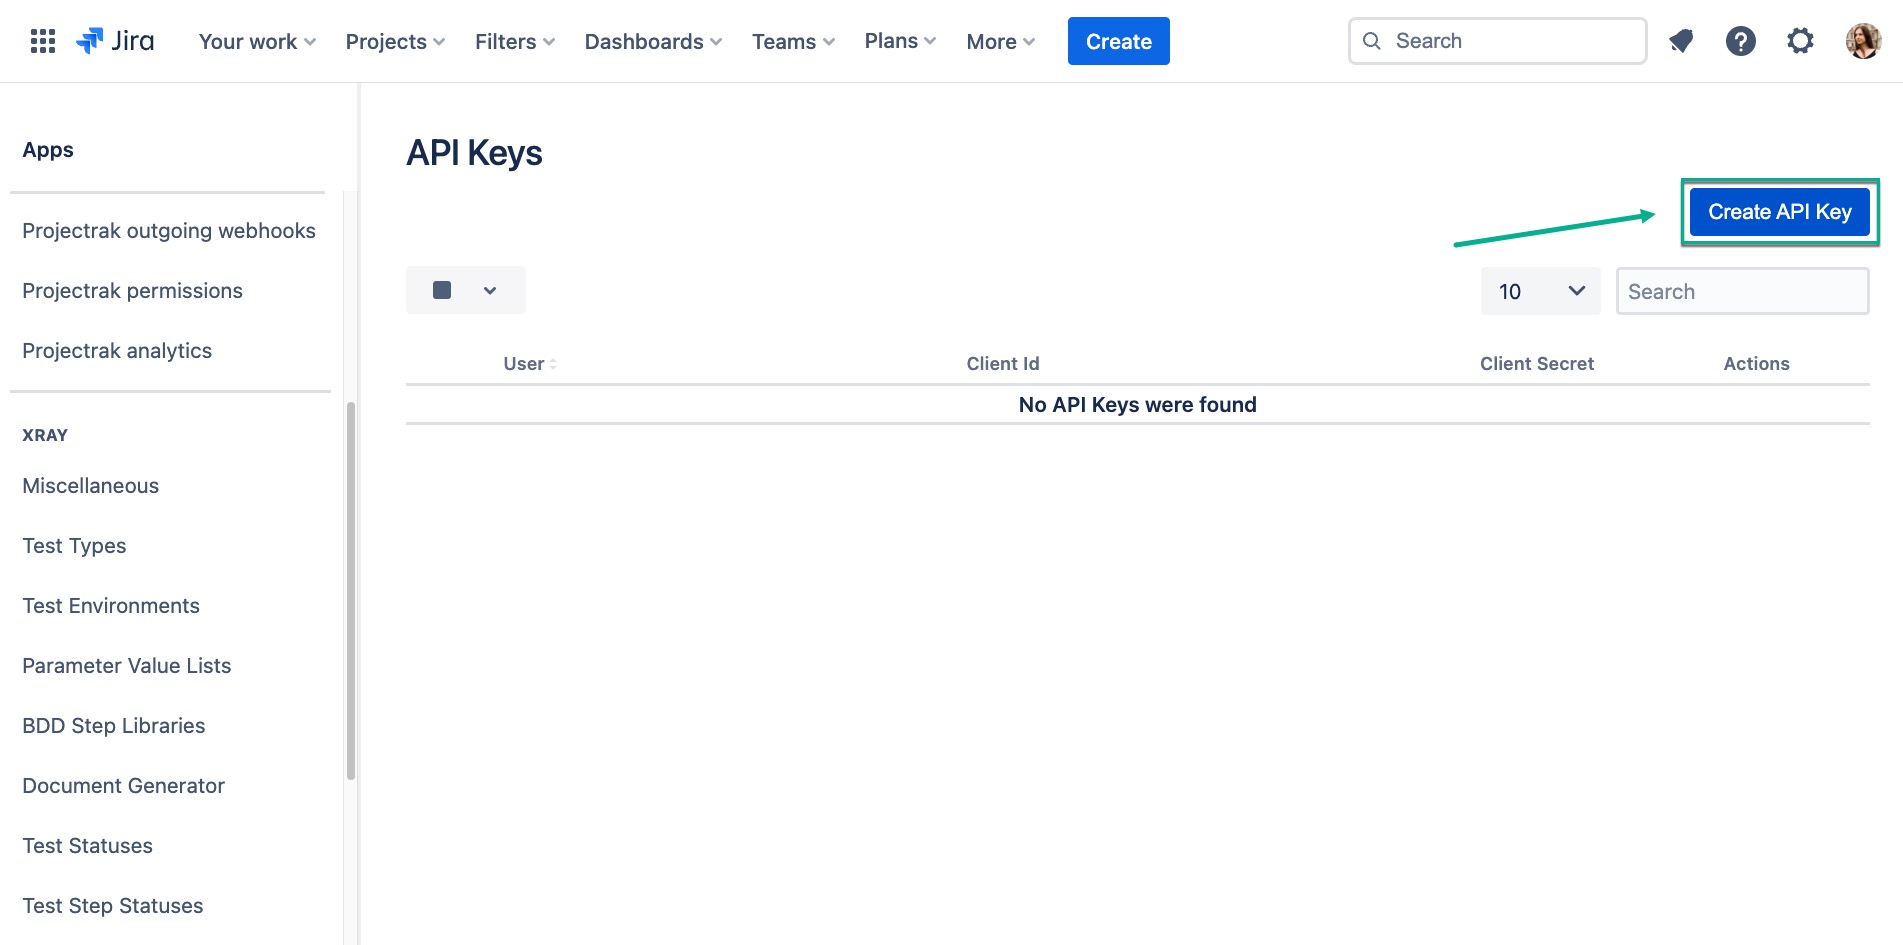Click the Jira logo
This screenshot has width=1903, height=945.
(x=115, y=41)
